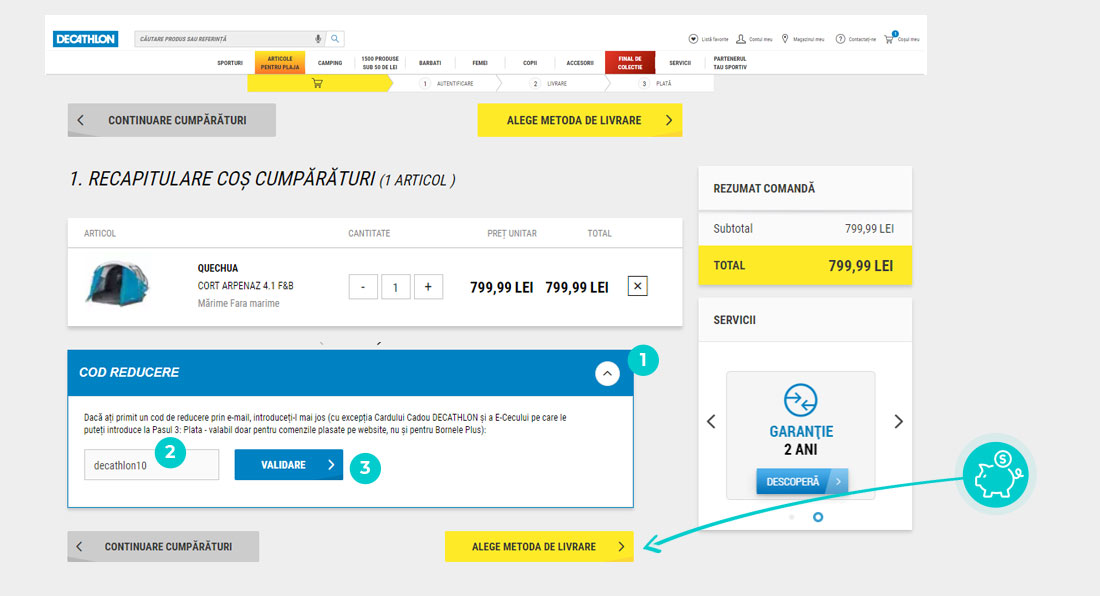Click Validare to apply discount code
1100x596 pixels.
(288, 465)
